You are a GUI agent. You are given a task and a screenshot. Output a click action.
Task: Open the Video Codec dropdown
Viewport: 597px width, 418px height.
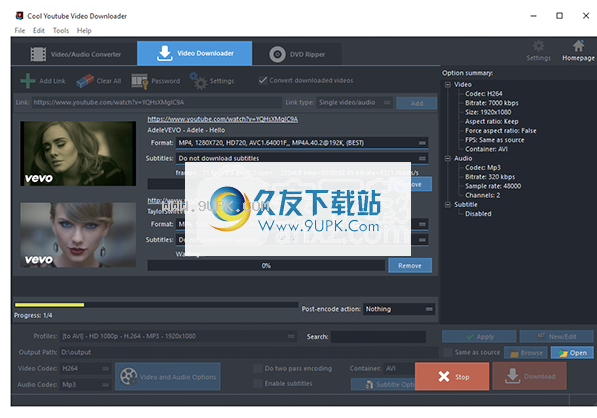tap(86, 369)
